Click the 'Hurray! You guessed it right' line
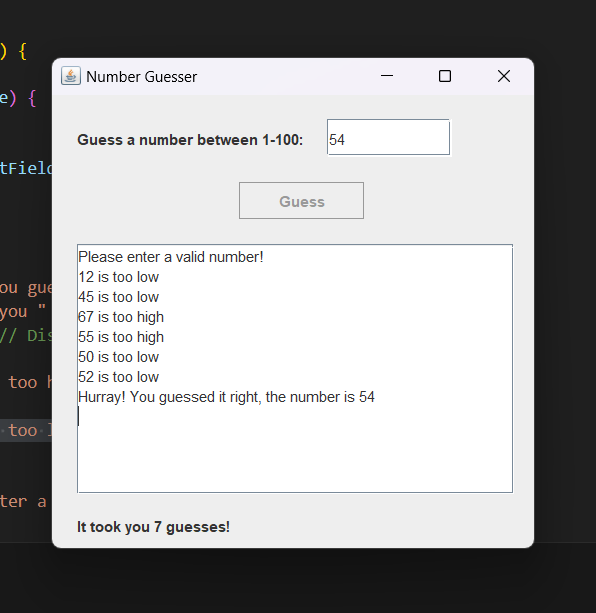The height and width of the screenshot is (613, 596). coord(226,397)
